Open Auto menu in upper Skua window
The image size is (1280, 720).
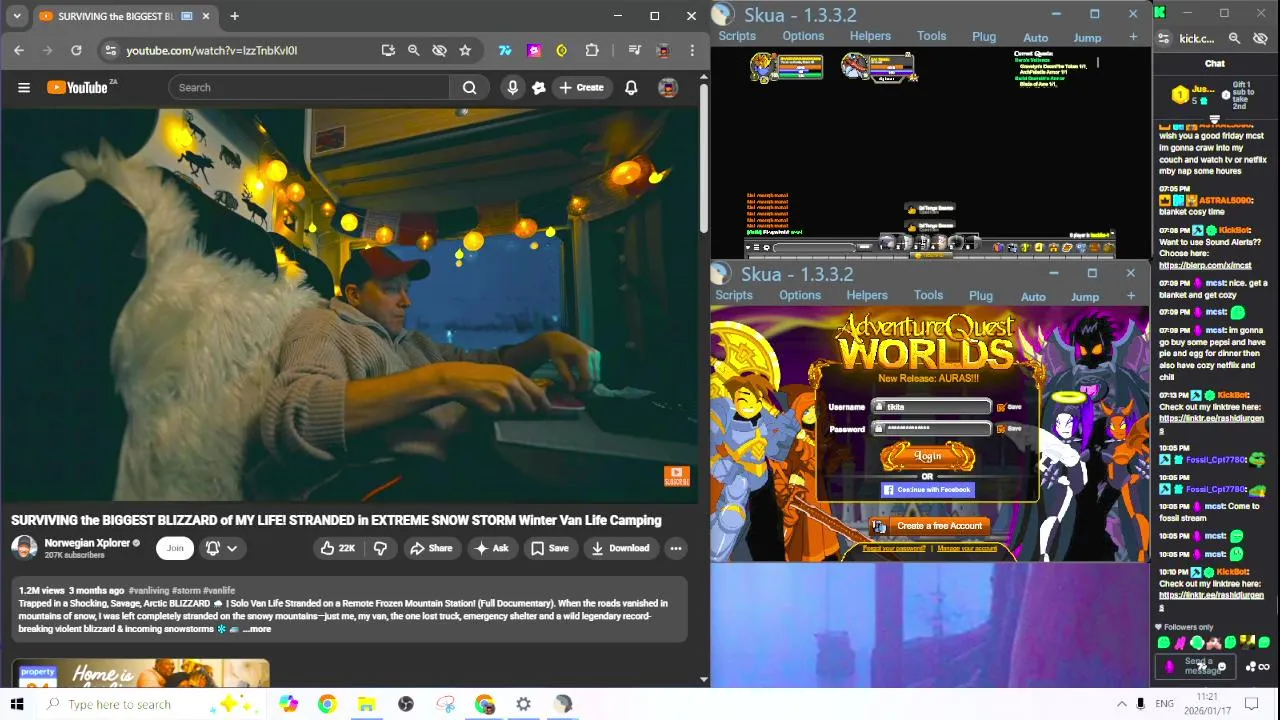[1036, 38]
